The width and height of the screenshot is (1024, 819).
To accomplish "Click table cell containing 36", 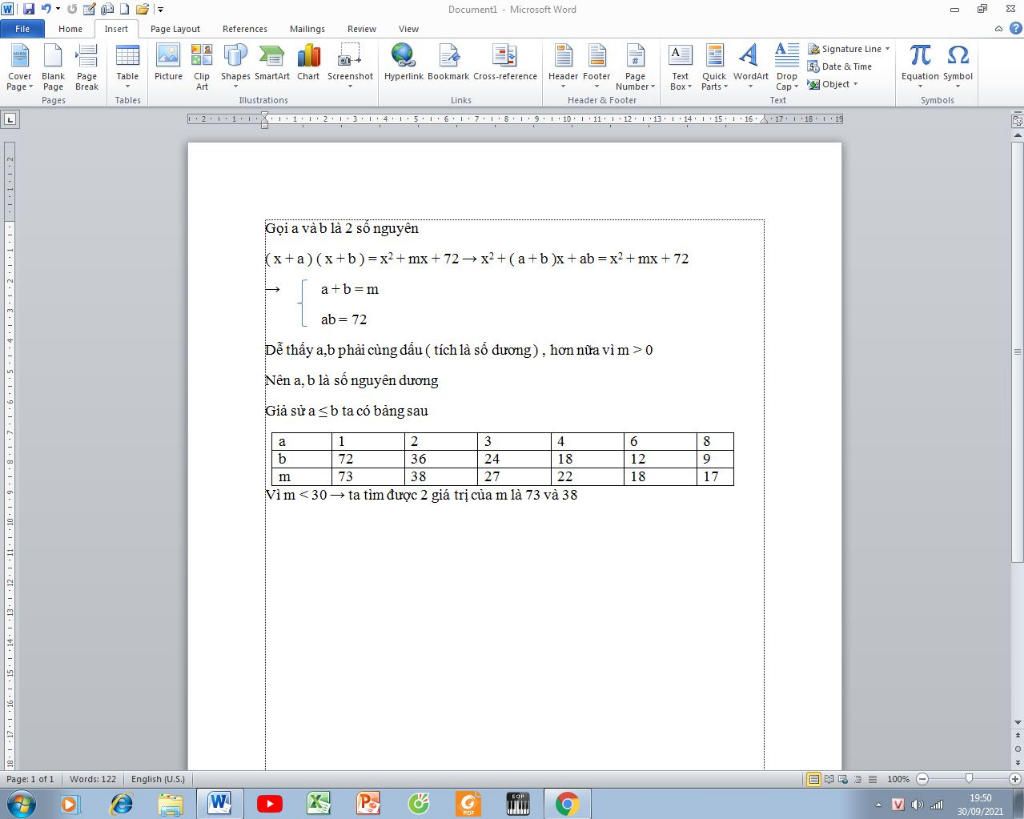I will click(x=441, y=458).
